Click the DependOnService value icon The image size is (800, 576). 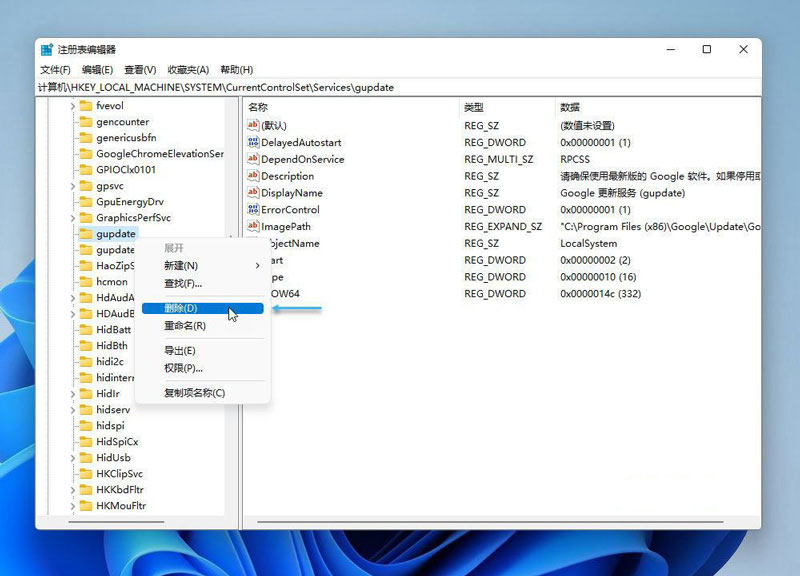click(x=253, y=159)
